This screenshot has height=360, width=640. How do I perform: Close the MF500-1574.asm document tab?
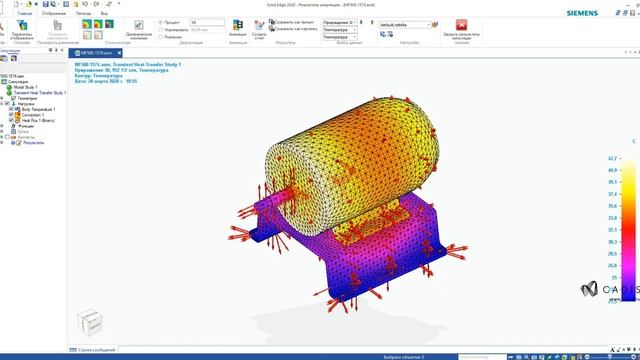(119, 53)
